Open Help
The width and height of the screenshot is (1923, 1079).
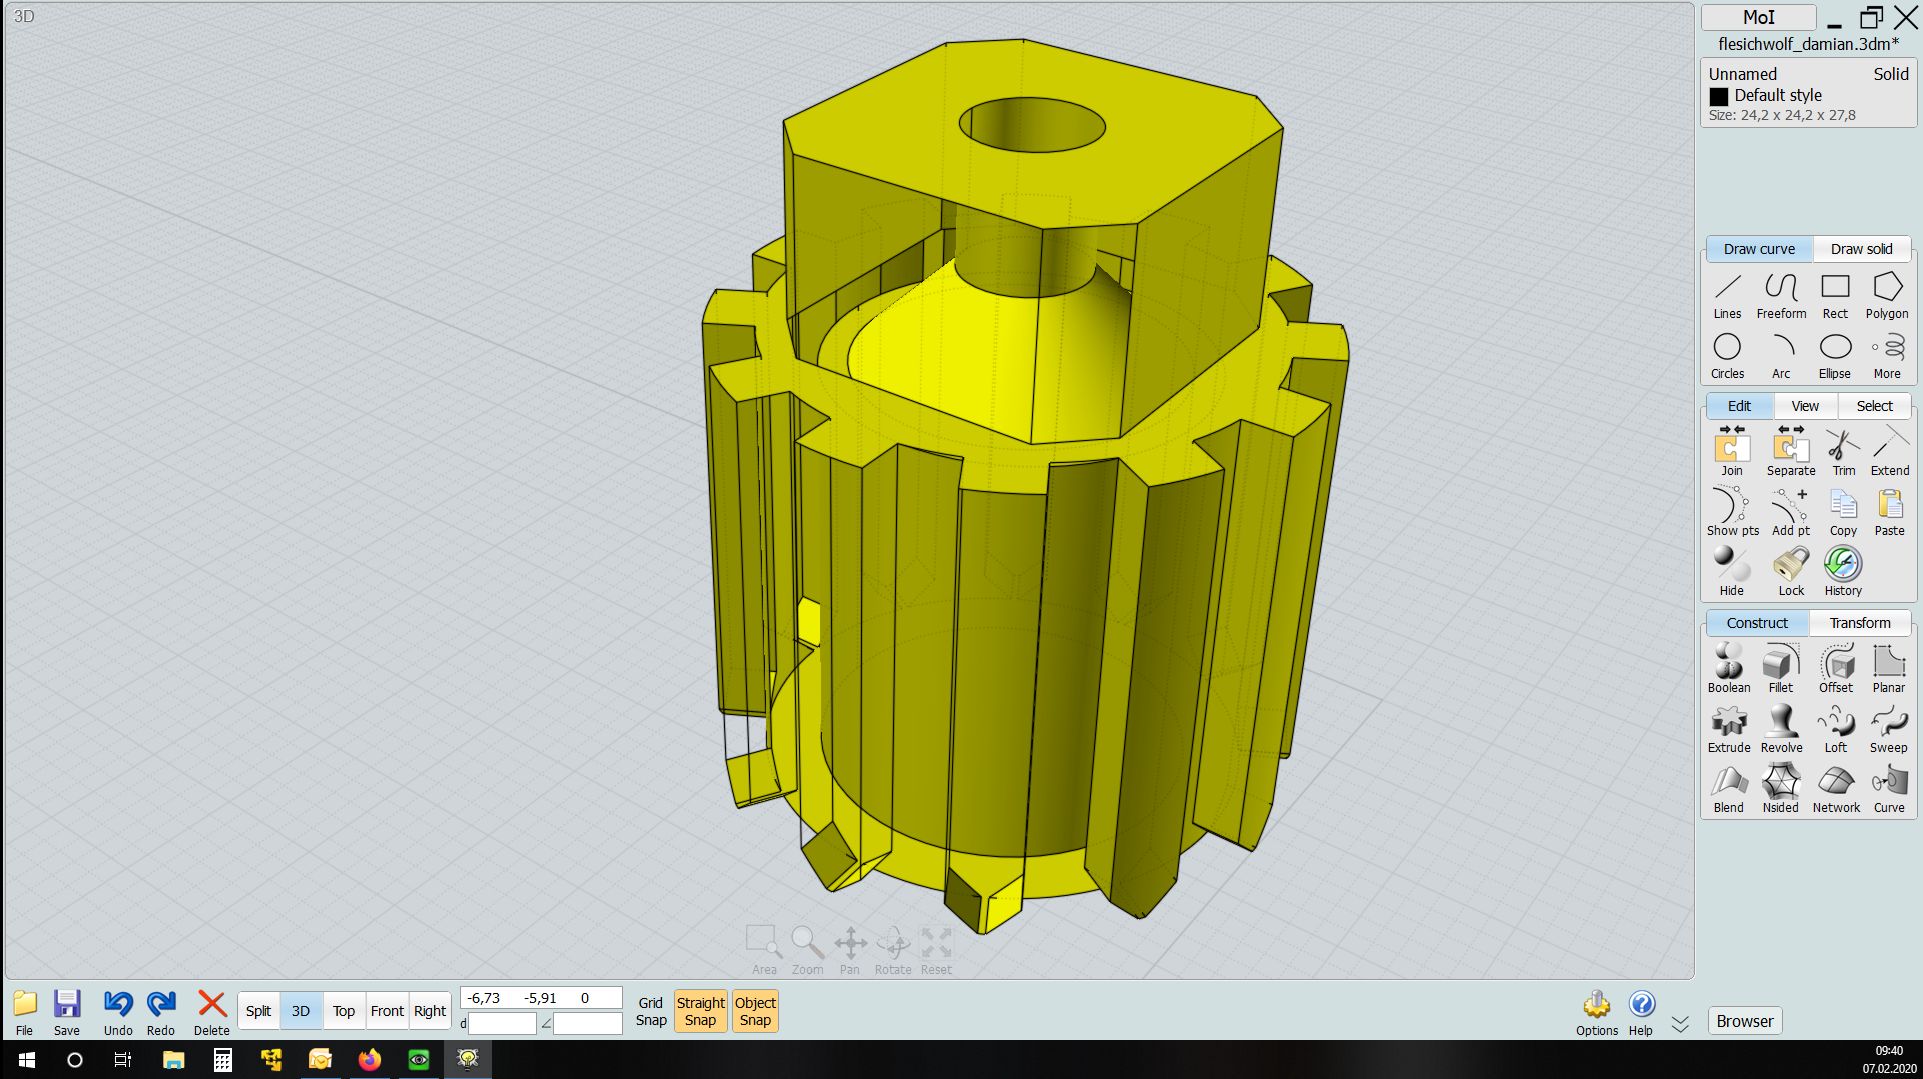click(x=1641, y=1012)
